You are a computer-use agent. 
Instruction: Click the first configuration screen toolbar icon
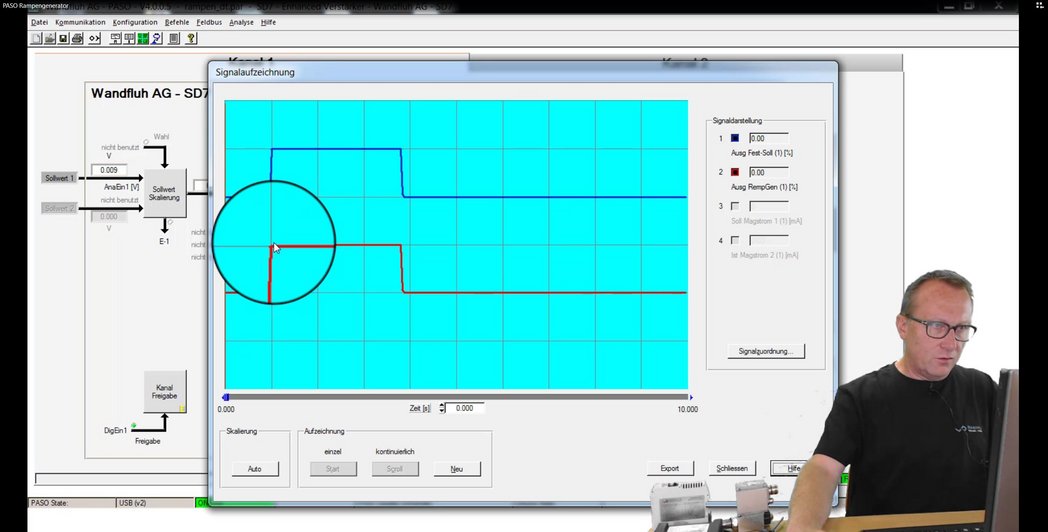click(x=116, y=39)
